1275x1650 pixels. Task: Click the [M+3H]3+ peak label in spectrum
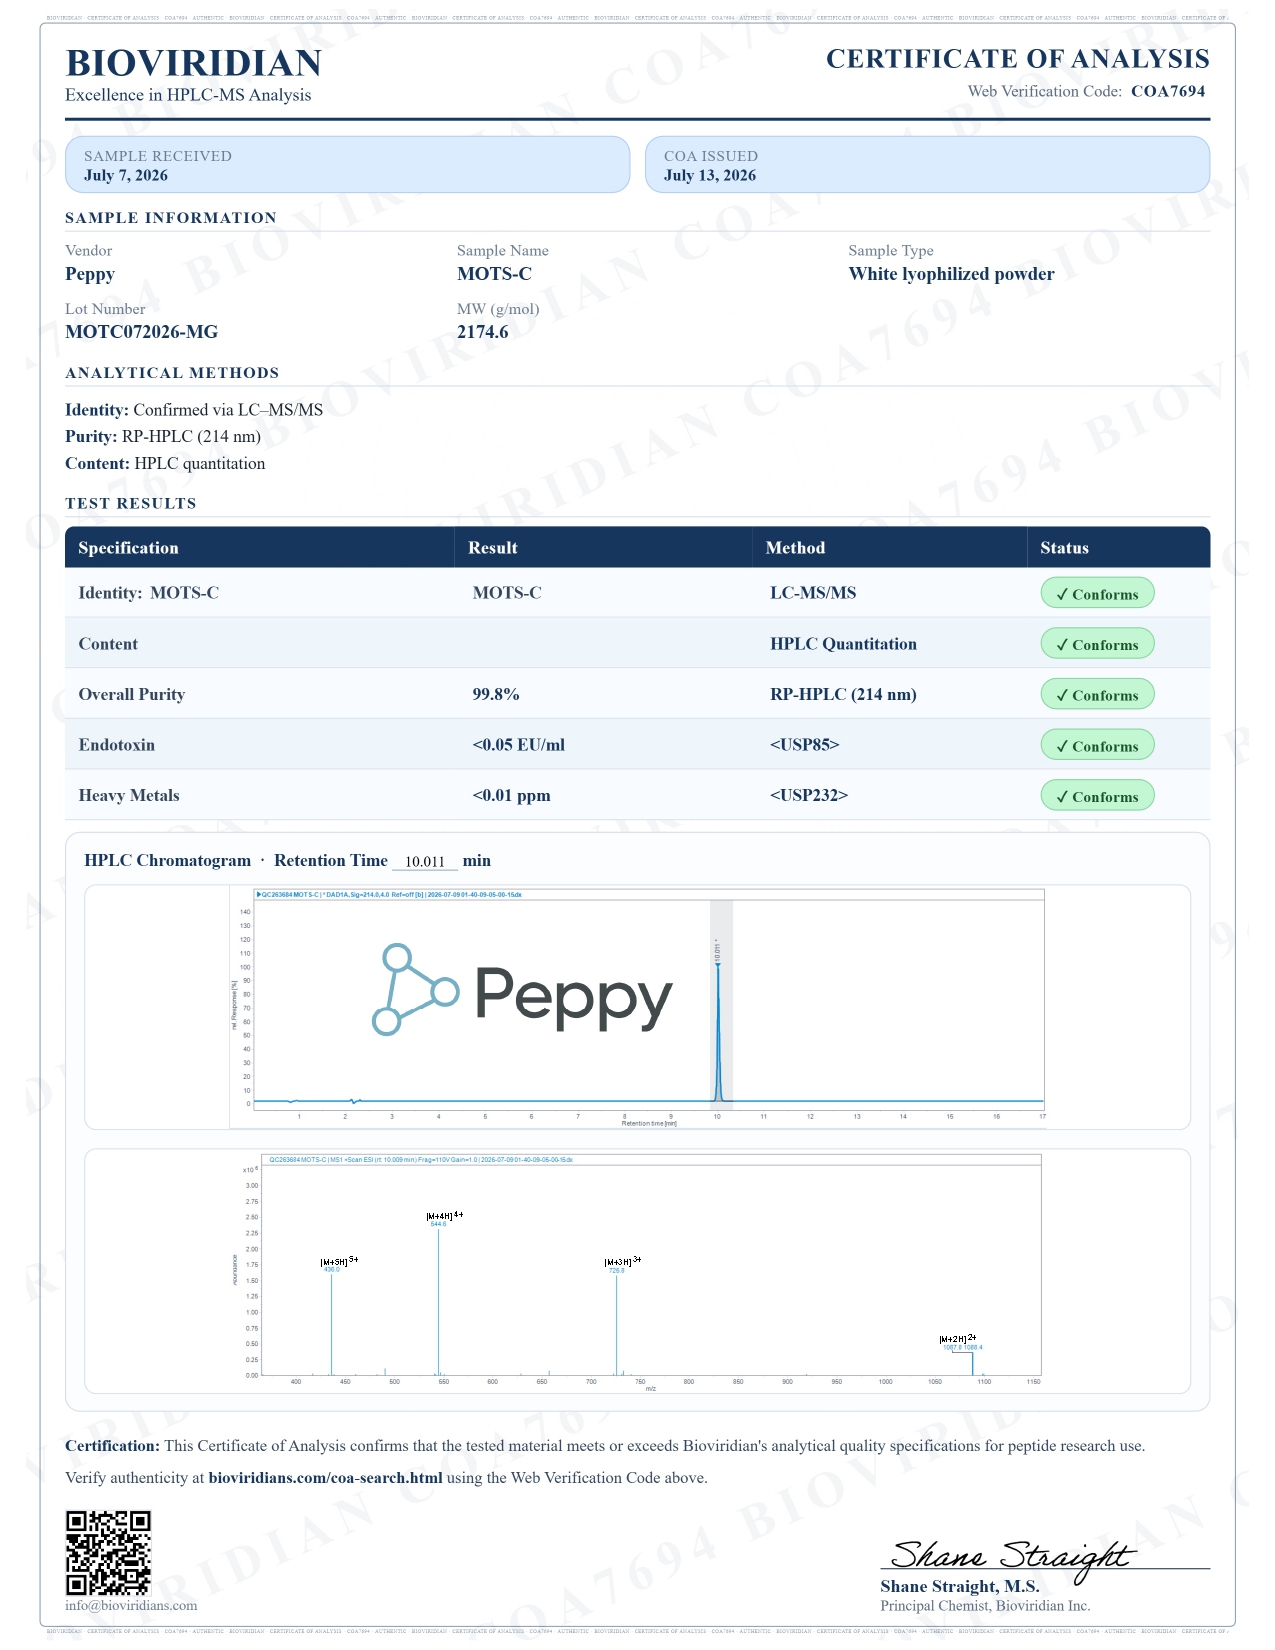[622, 1261]
